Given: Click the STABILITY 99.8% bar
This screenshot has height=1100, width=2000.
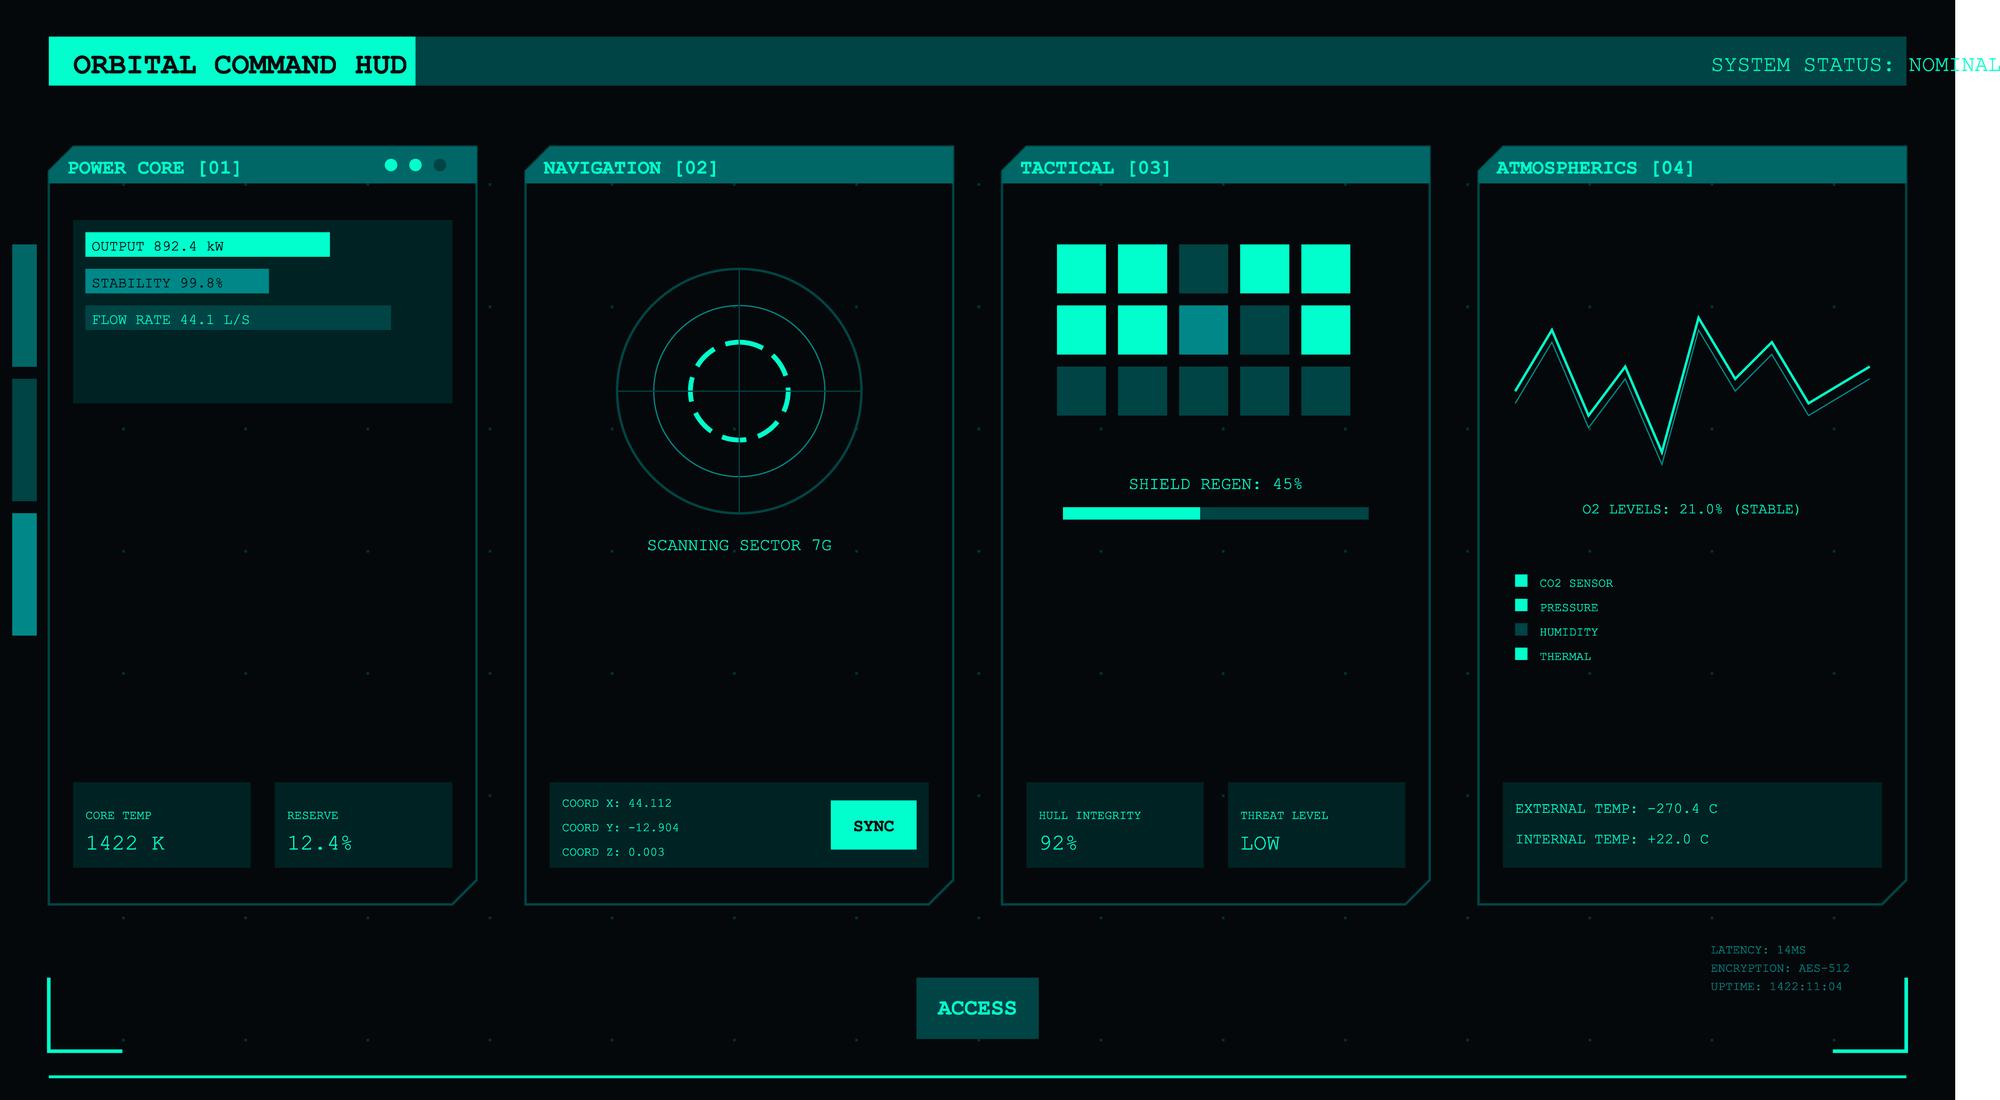Looking at the screenshot, I should tap(177, 282).
